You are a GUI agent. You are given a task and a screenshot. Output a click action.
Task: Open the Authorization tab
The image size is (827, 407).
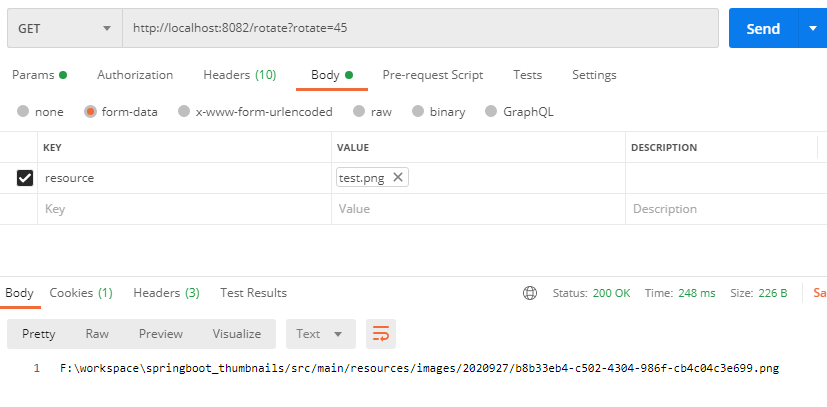pyautogui.click(x=135, y=75)
